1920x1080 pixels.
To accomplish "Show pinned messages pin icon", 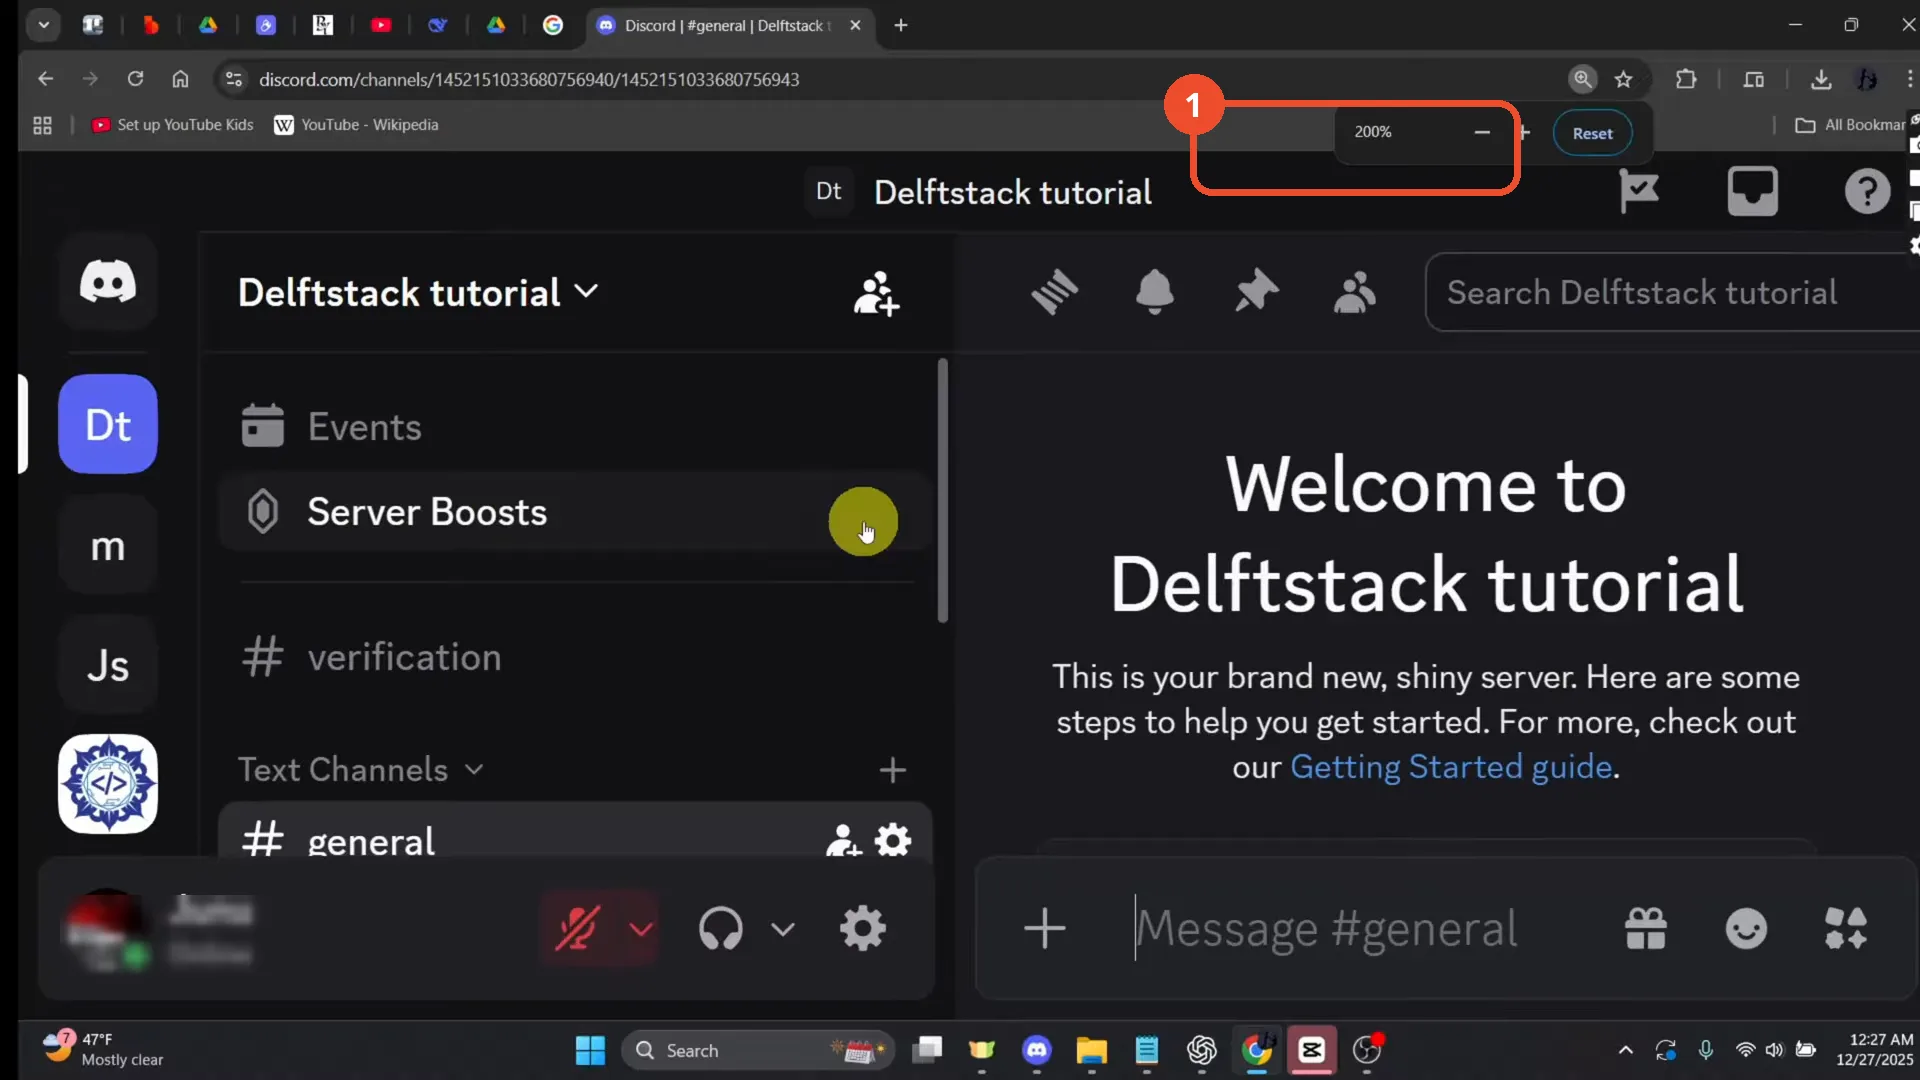I will (1256, 292).
